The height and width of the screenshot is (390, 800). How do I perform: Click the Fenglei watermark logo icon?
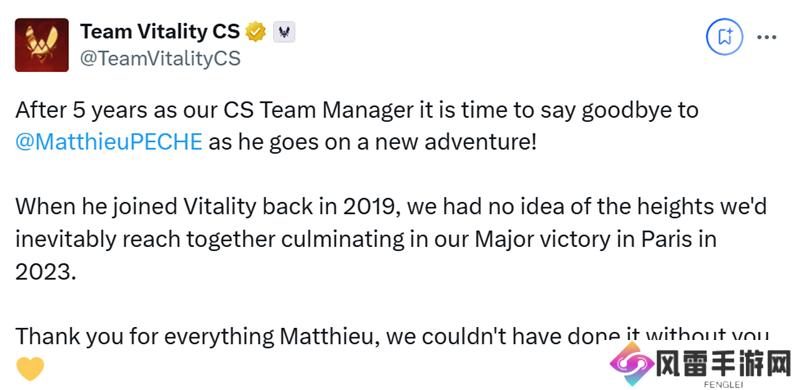[632, 363]
